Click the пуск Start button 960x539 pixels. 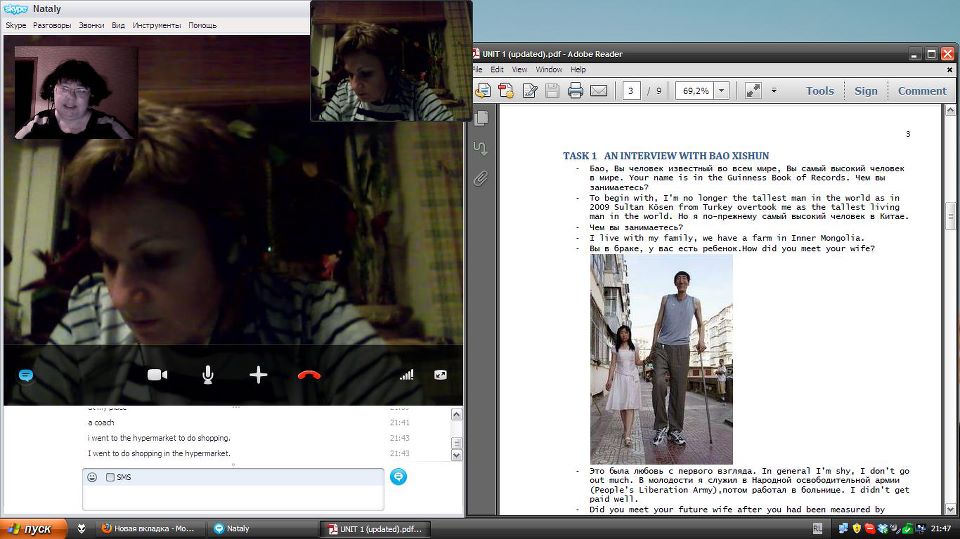(34, 528)
